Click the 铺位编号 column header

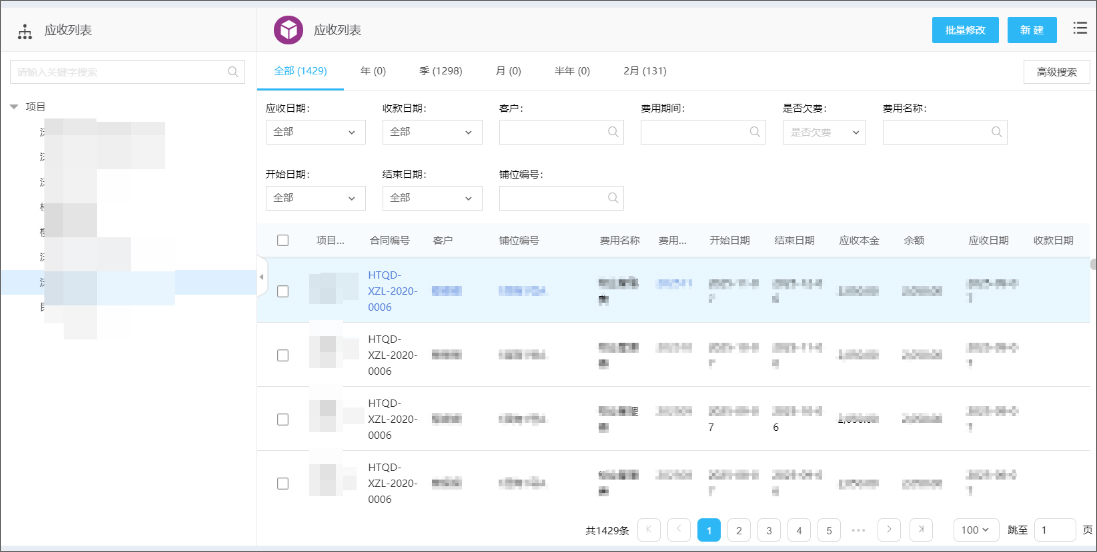(x=518, y=240)
